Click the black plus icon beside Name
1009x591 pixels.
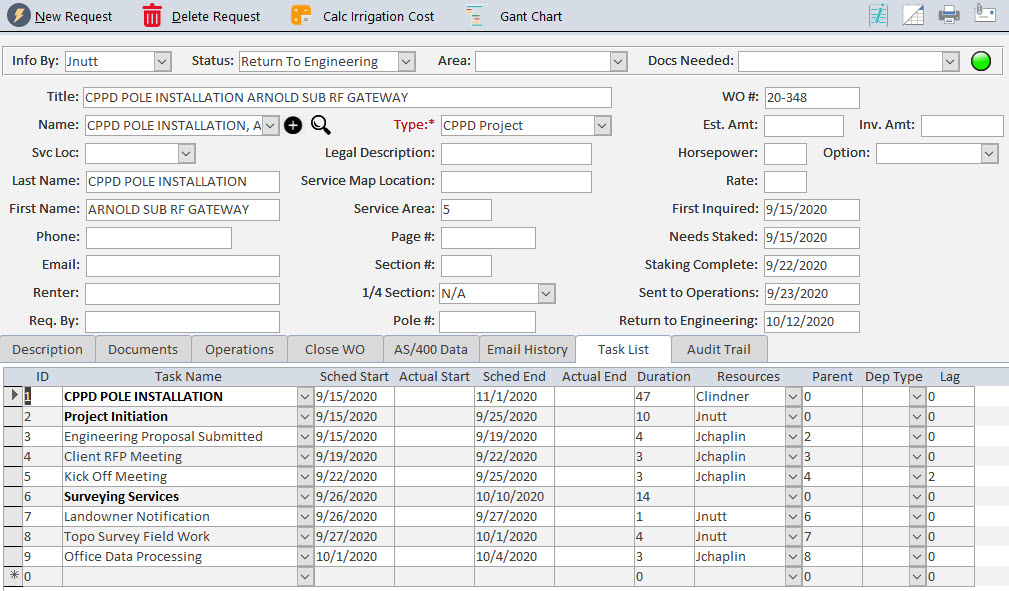coord(293,125)
